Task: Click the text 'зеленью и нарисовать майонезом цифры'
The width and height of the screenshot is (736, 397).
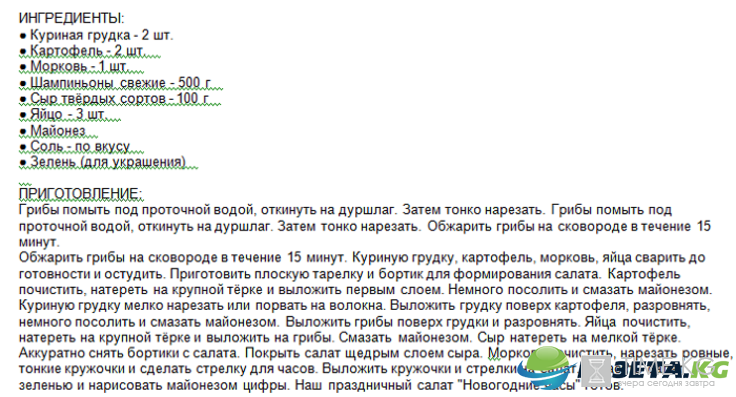Action: coord(153,385)
